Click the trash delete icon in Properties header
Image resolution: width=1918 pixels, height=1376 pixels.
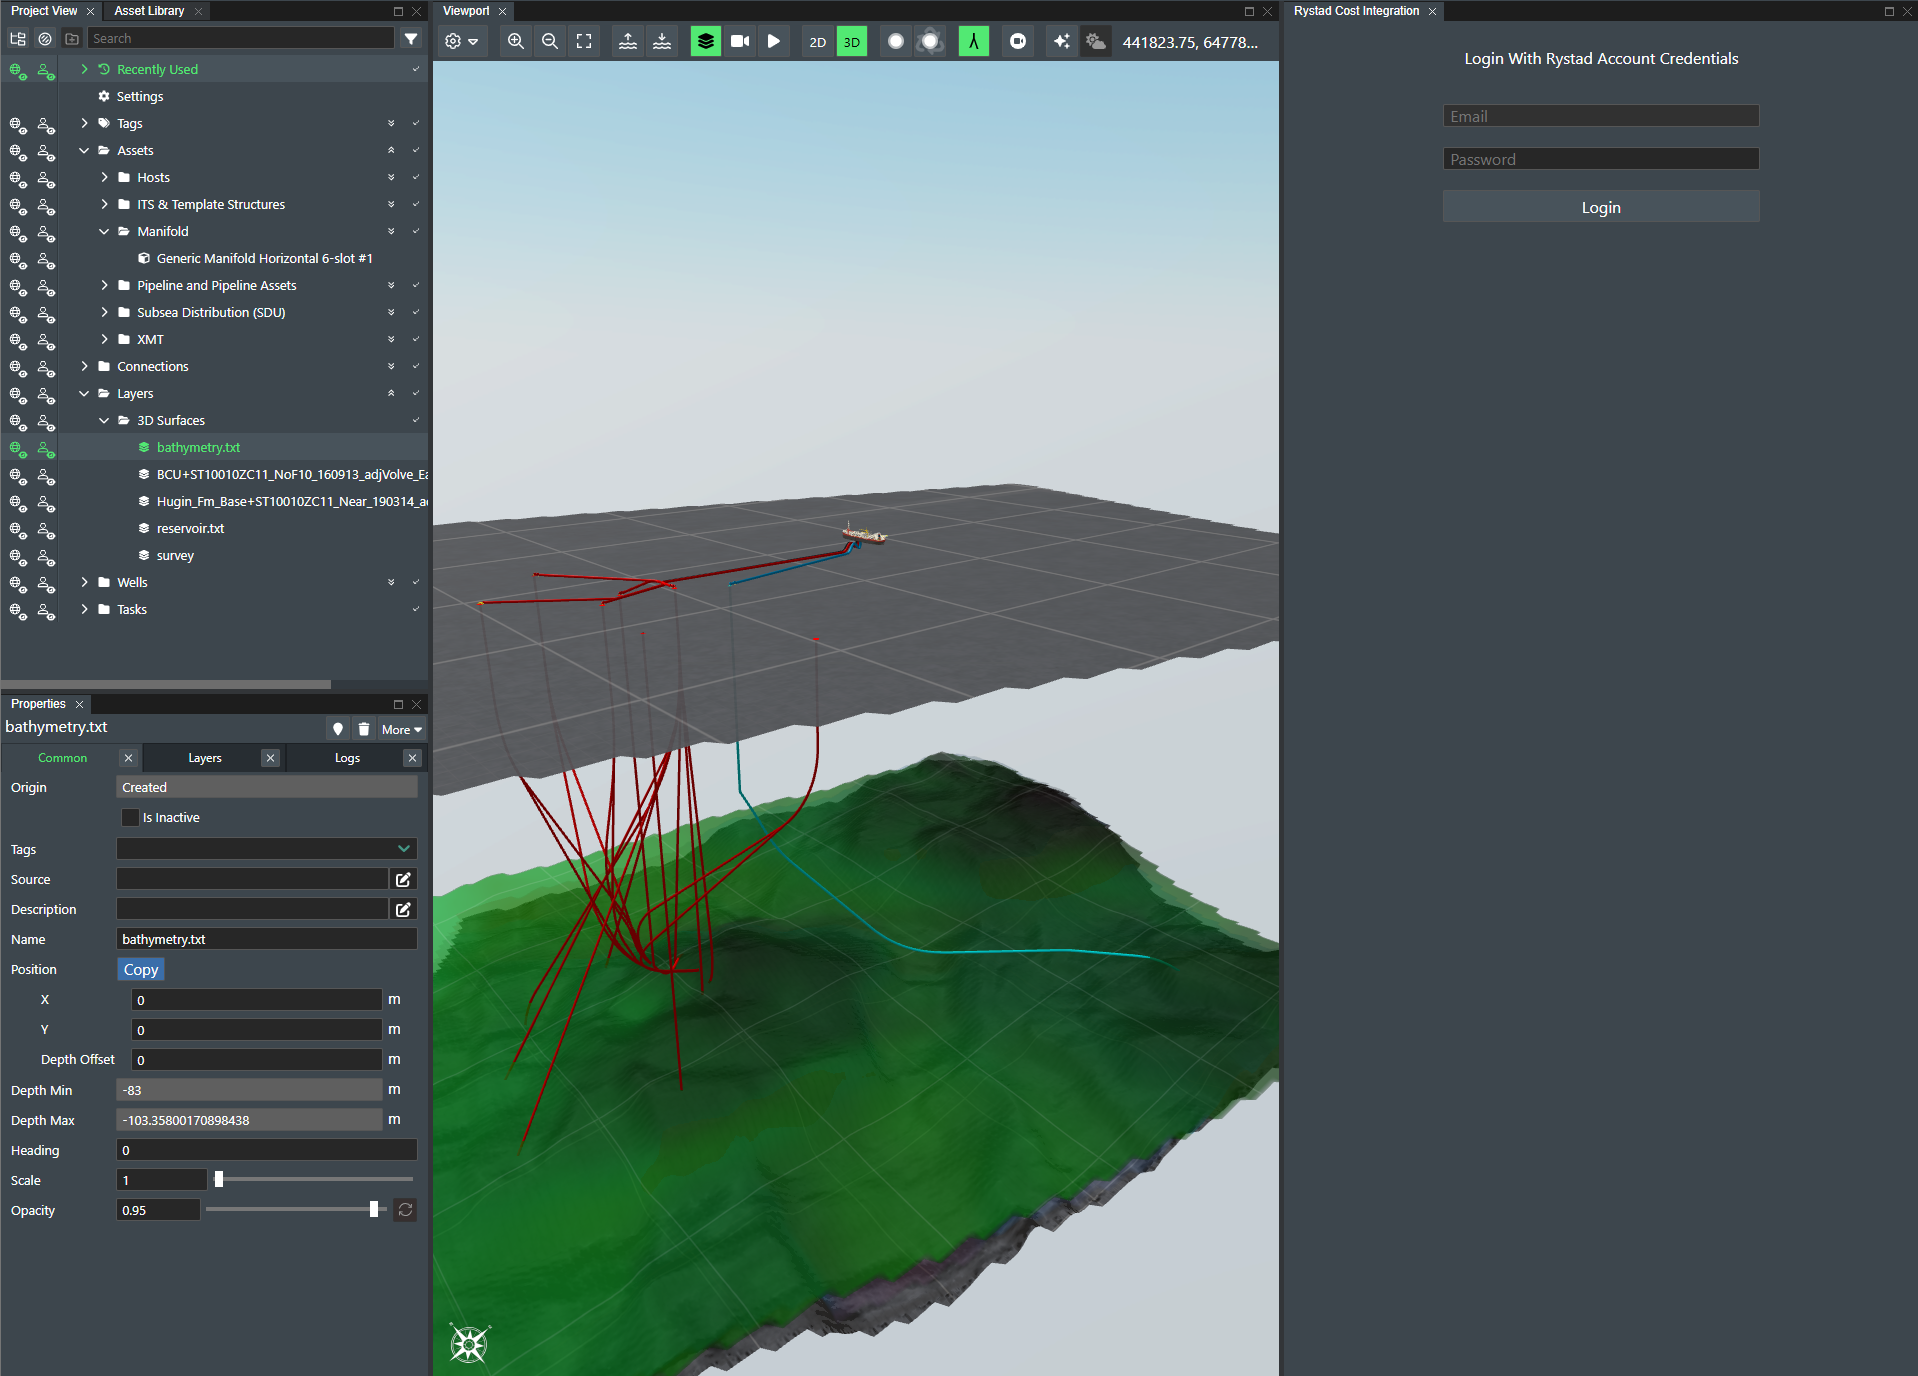364,729
